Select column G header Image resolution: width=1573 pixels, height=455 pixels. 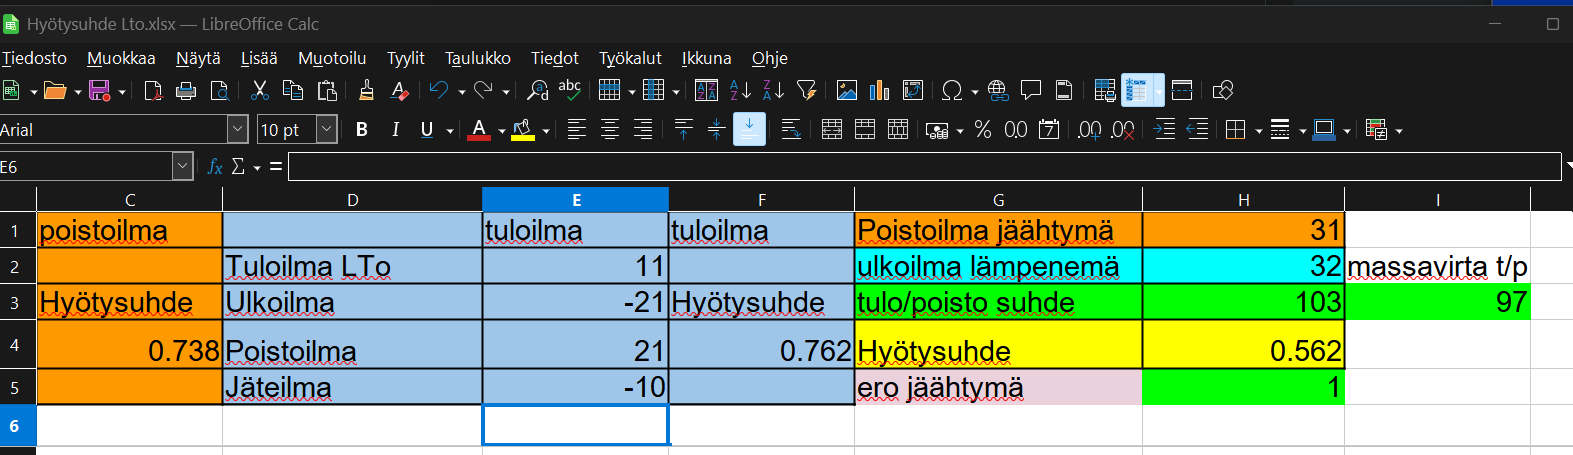tap(998, 200)
